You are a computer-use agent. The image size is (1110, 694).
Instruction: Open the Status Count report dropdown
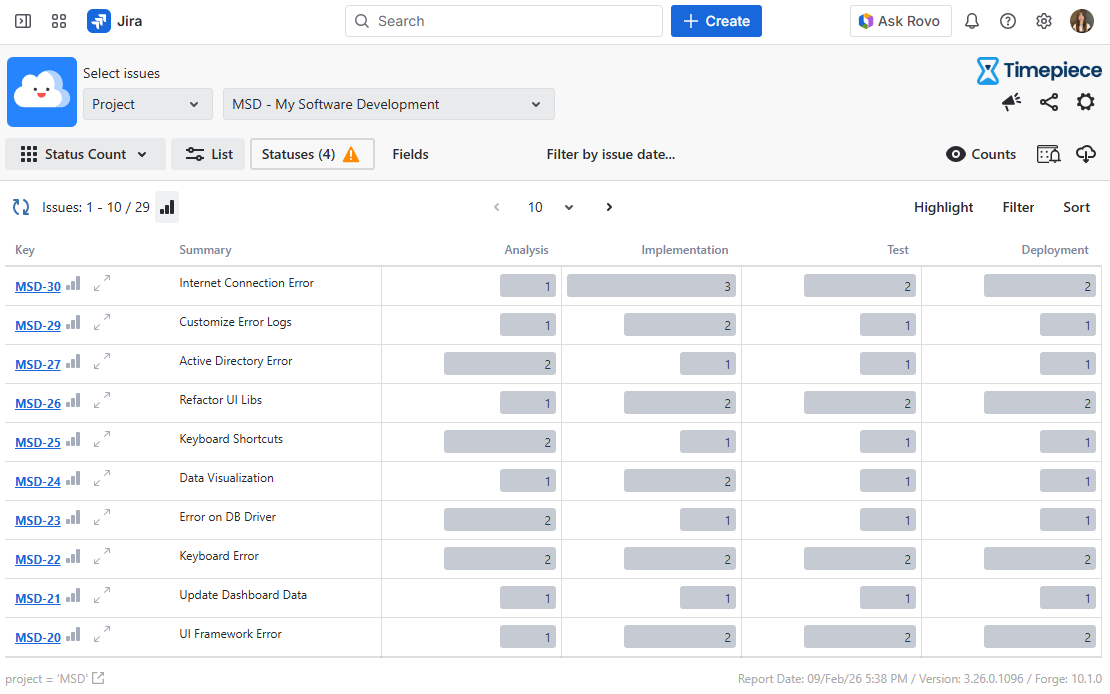(84, 154)
